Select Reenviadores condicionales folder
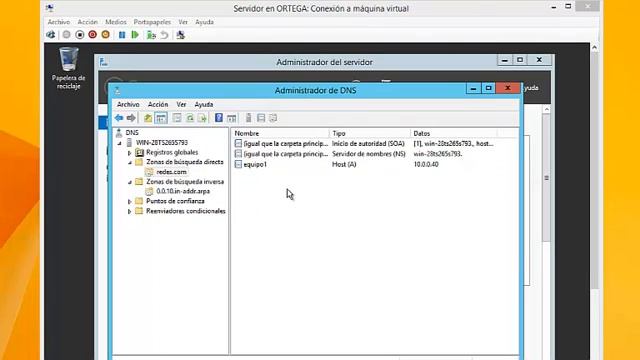640x360 pixels. click(x=186, y=211)
